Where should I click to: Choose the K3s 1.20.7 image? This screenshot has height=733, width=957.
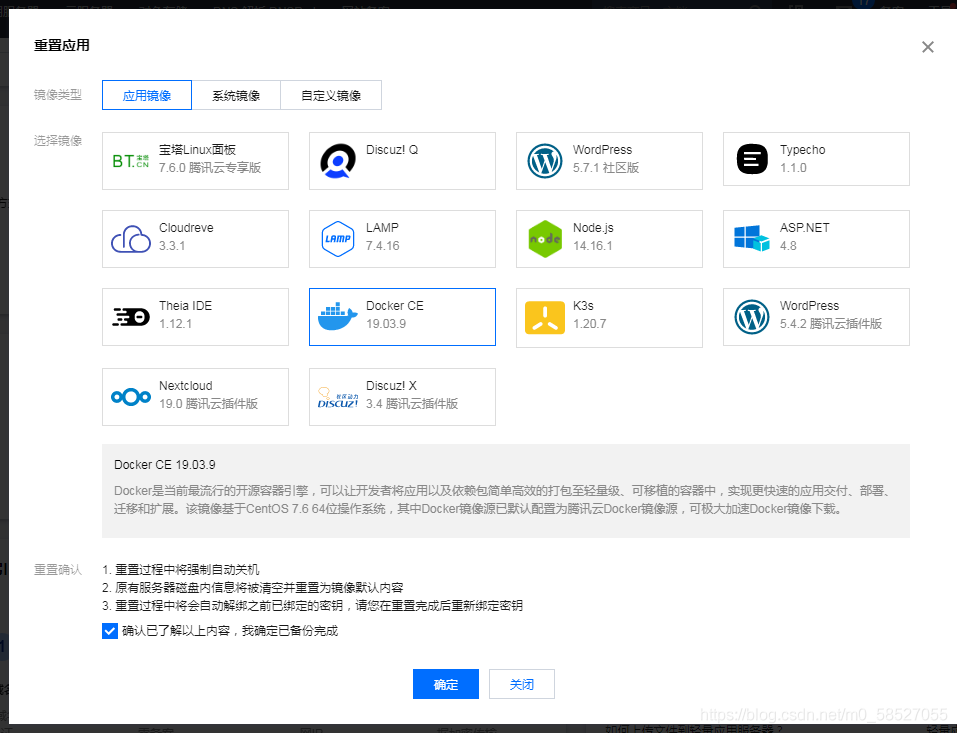pyautogui.click(x=609, y=317)
